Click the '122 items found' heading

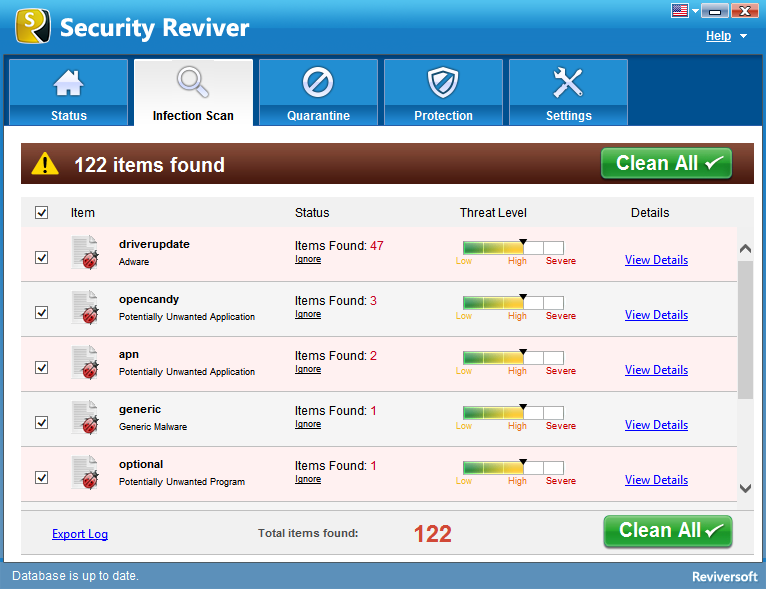pos(149,165)
